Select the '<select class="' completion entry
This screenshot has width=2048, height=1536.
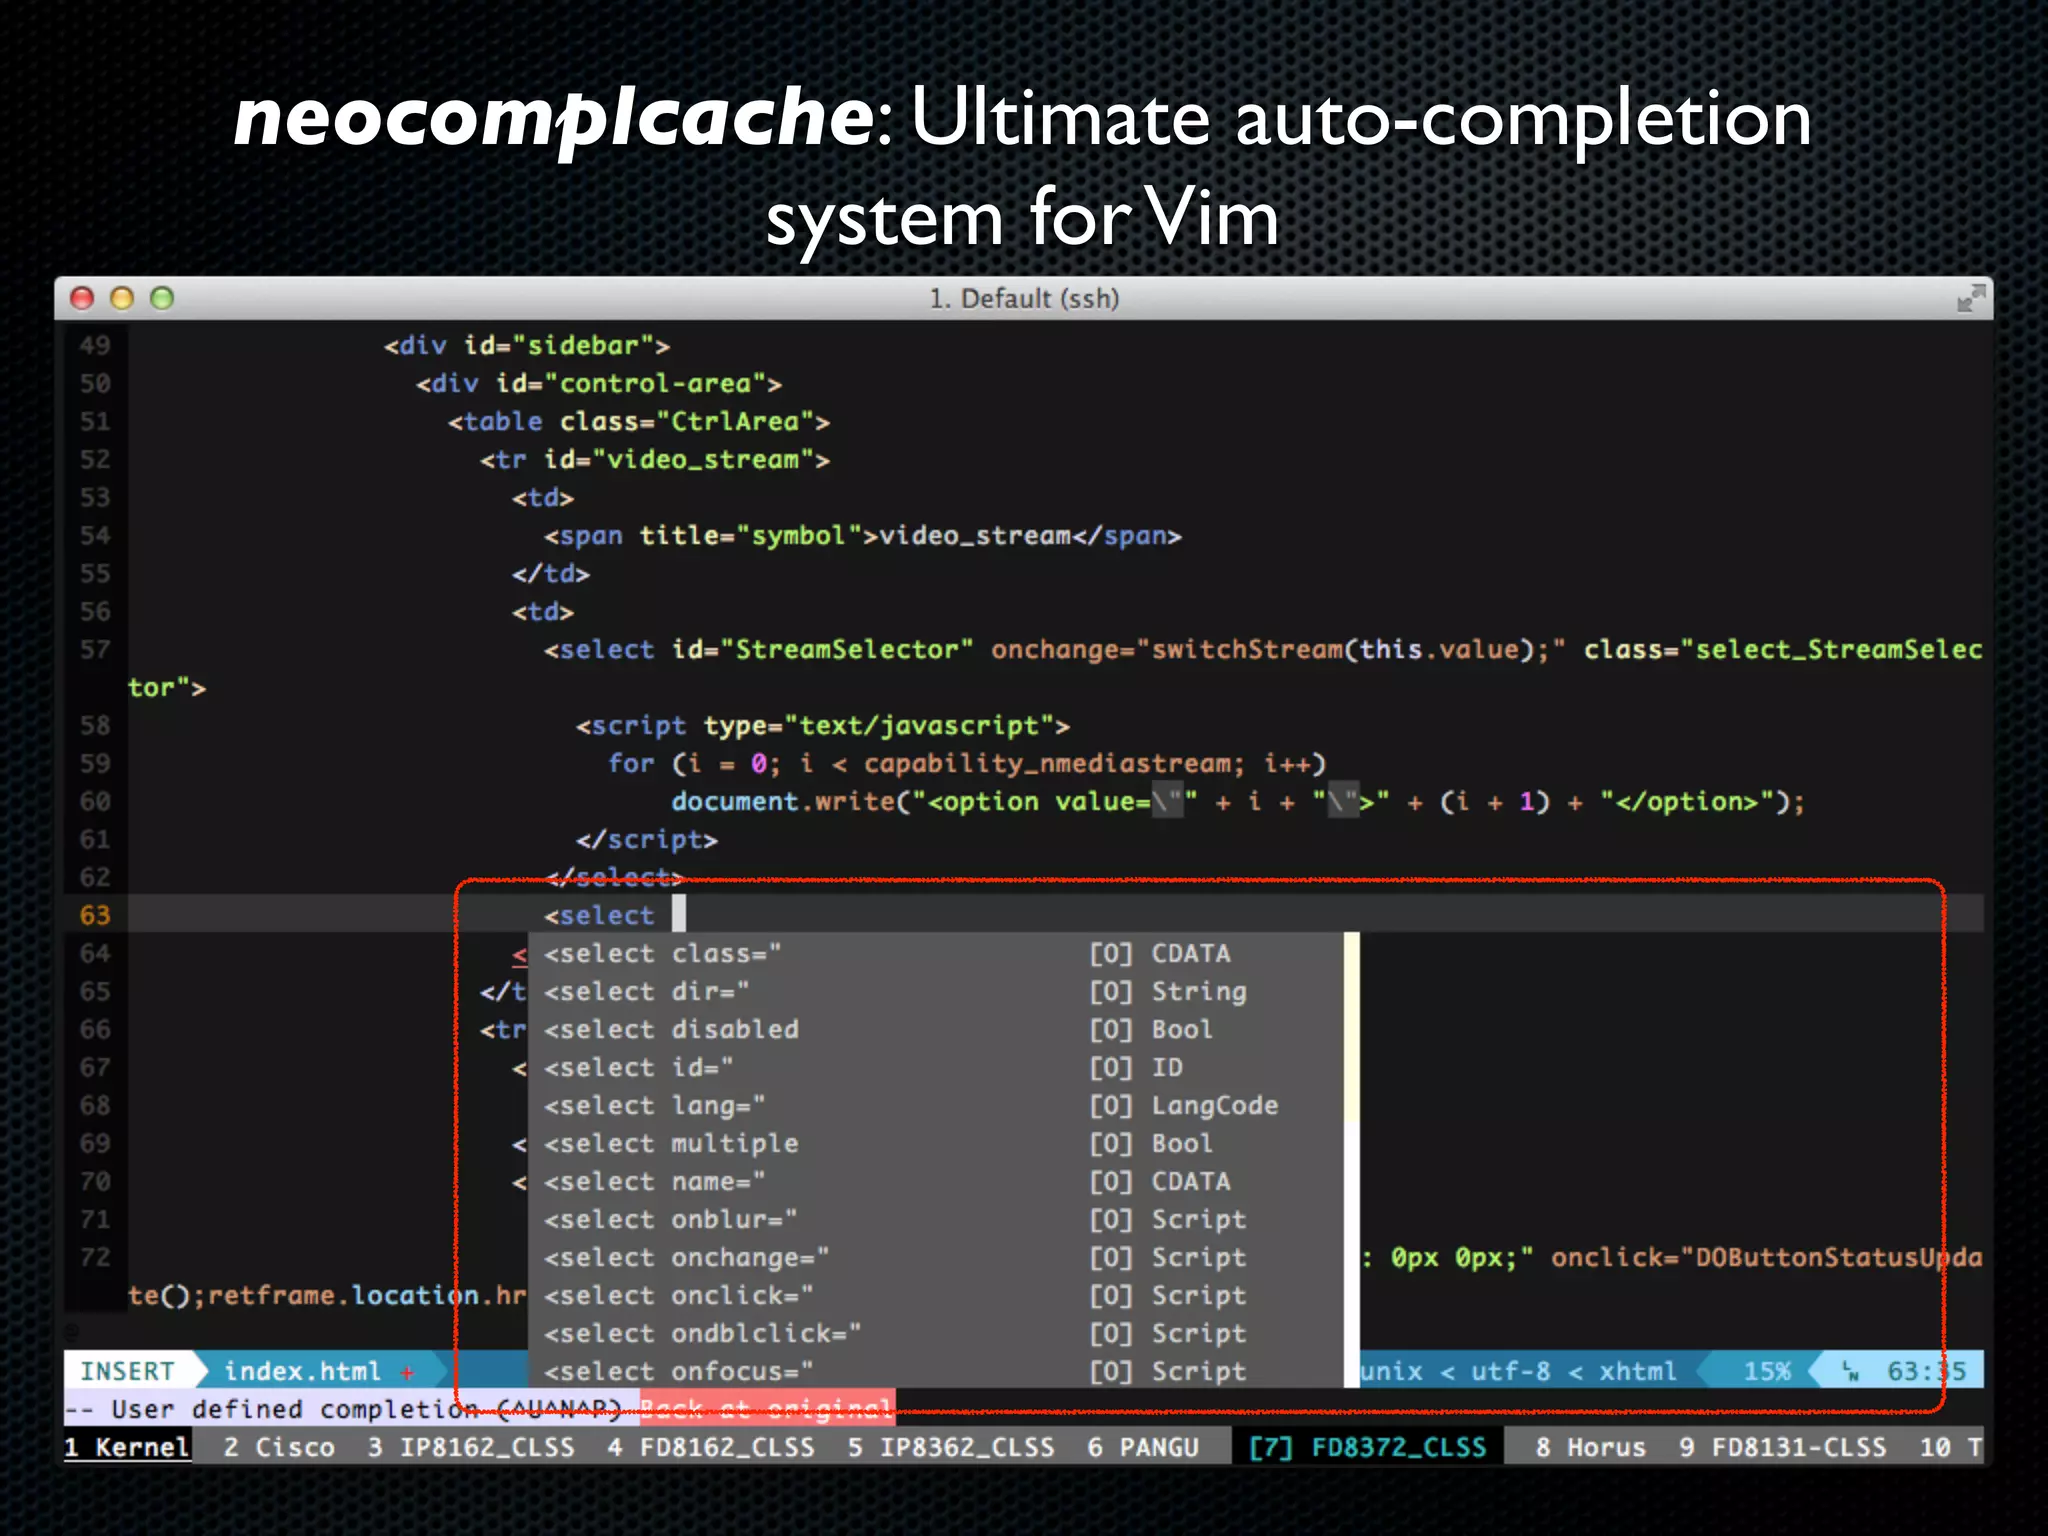pos(662,954)
